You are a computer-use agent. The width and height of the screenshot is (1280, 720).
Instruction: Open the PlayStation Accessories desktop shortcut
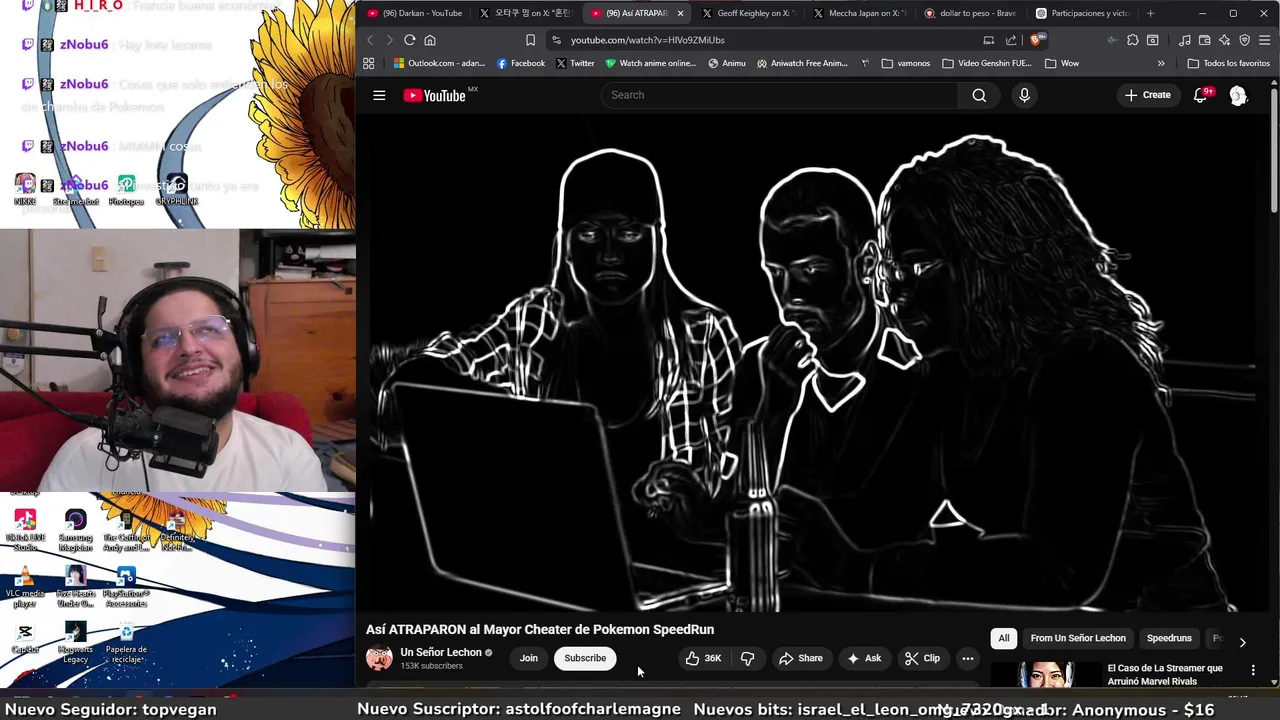point(126,587)
